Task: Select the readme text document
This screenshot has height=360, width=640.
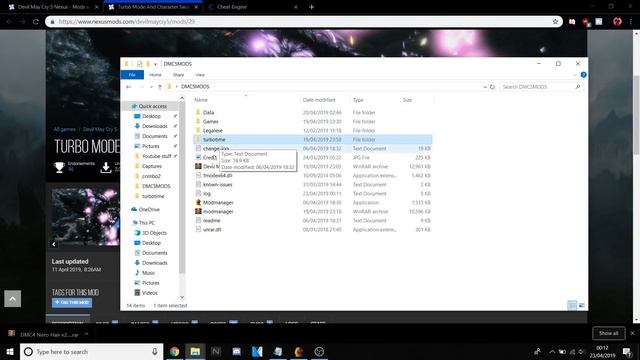Action: pyautogui.click(x=211, y=220)
